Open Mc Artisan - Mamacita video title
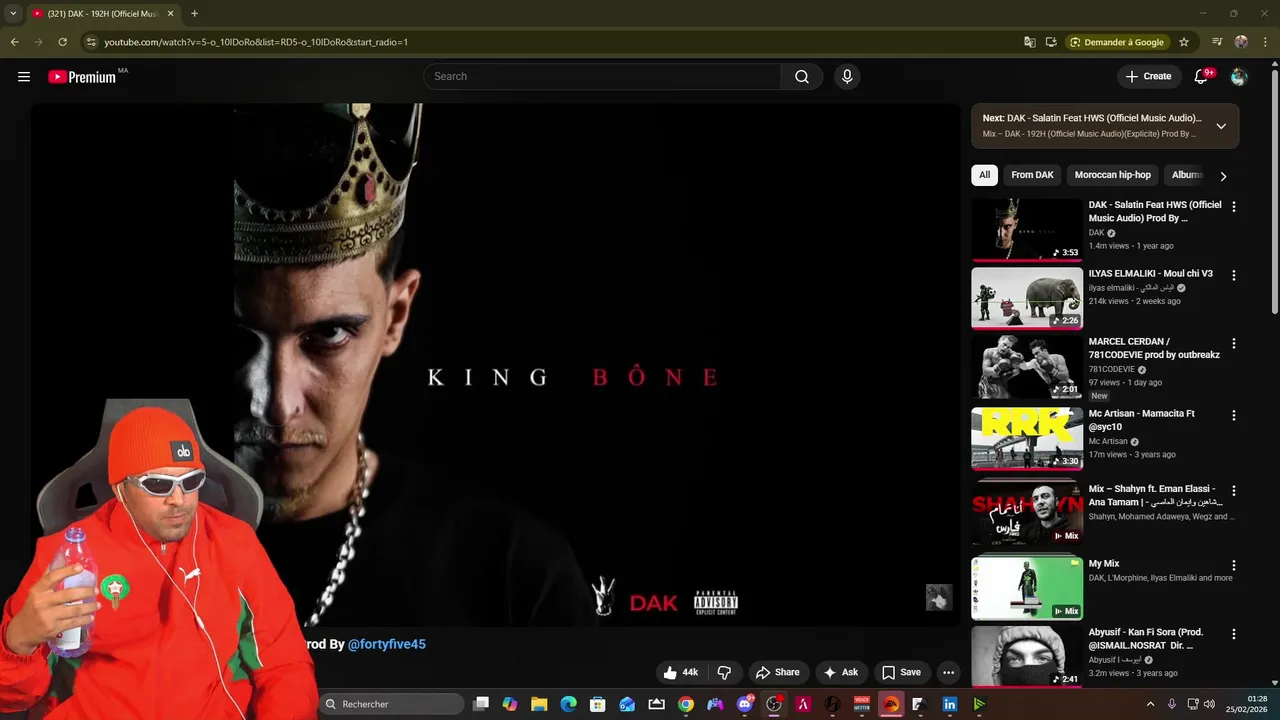This screenshot has height=720, width=1280. point(1141,420)
